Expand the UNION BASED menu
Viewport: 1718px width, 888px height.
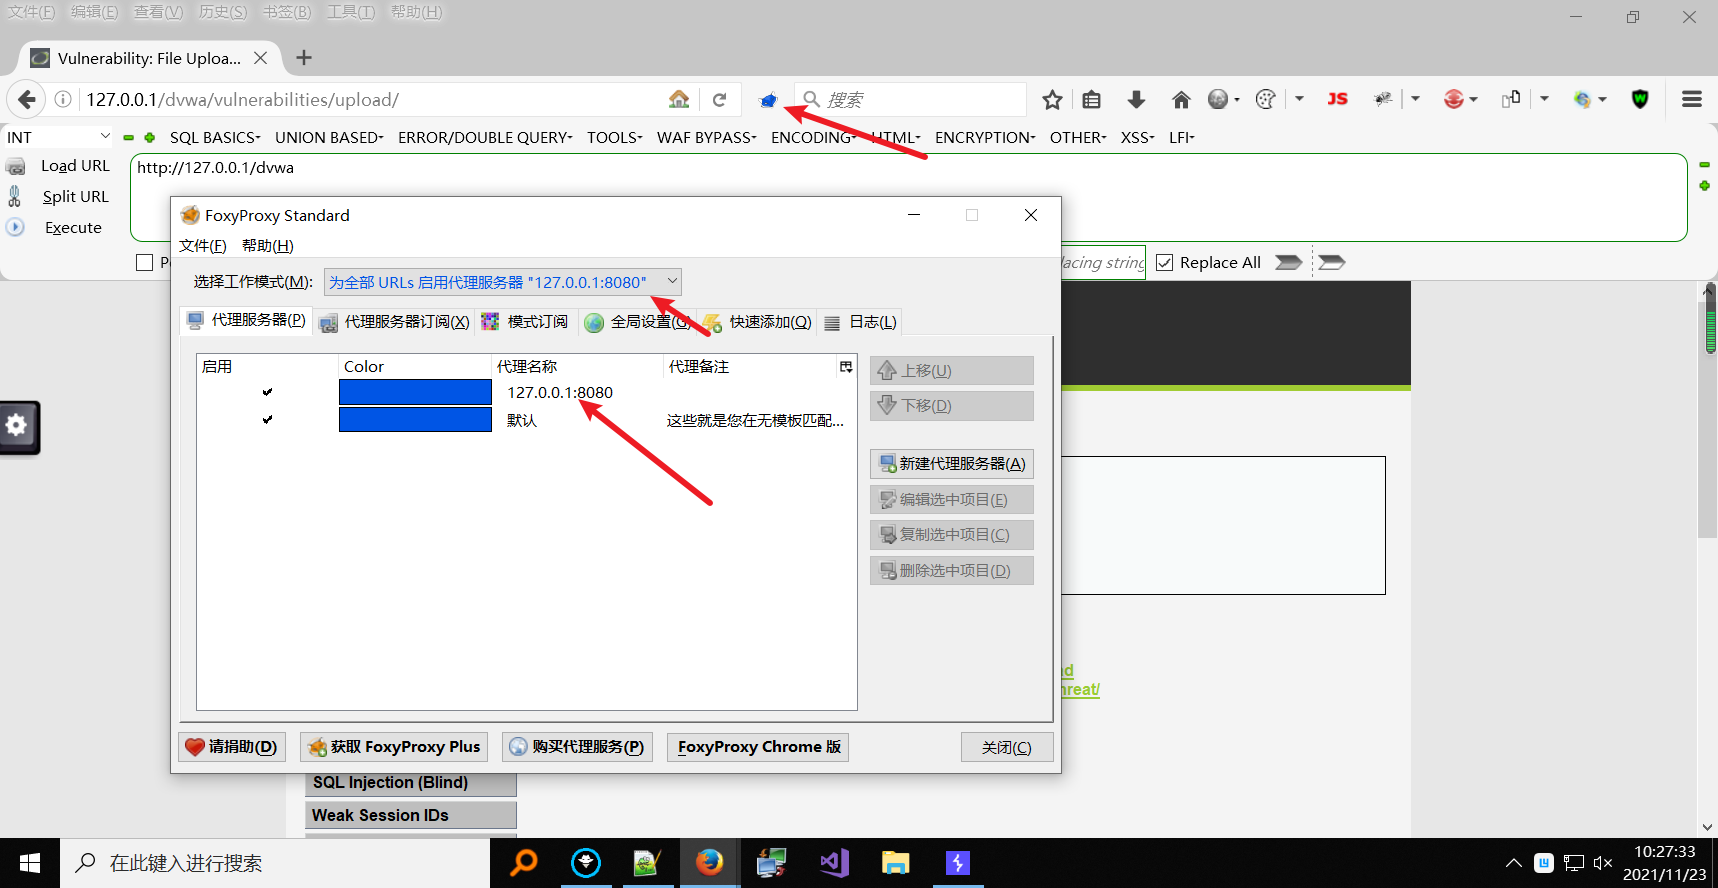(329, 138)
